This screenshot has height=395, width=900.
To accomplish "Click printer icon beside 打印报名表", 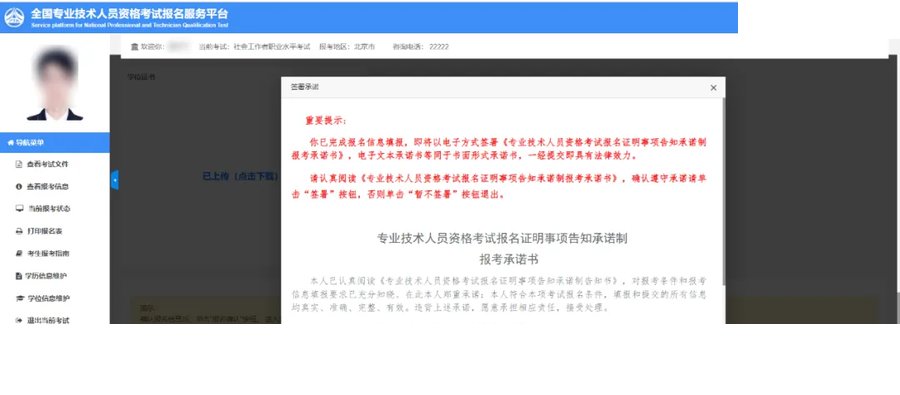I will (x=19, y=231).
